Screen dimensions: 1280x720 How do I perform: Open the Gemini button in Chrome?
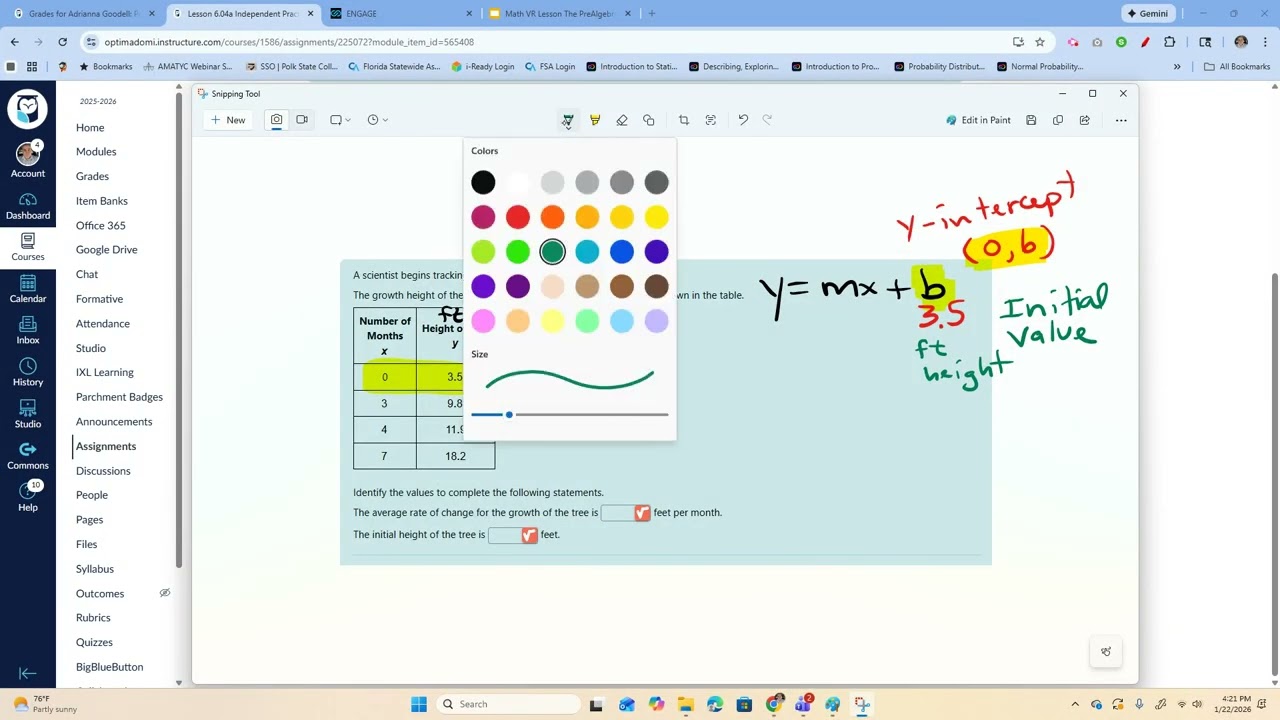(1148, 14)
